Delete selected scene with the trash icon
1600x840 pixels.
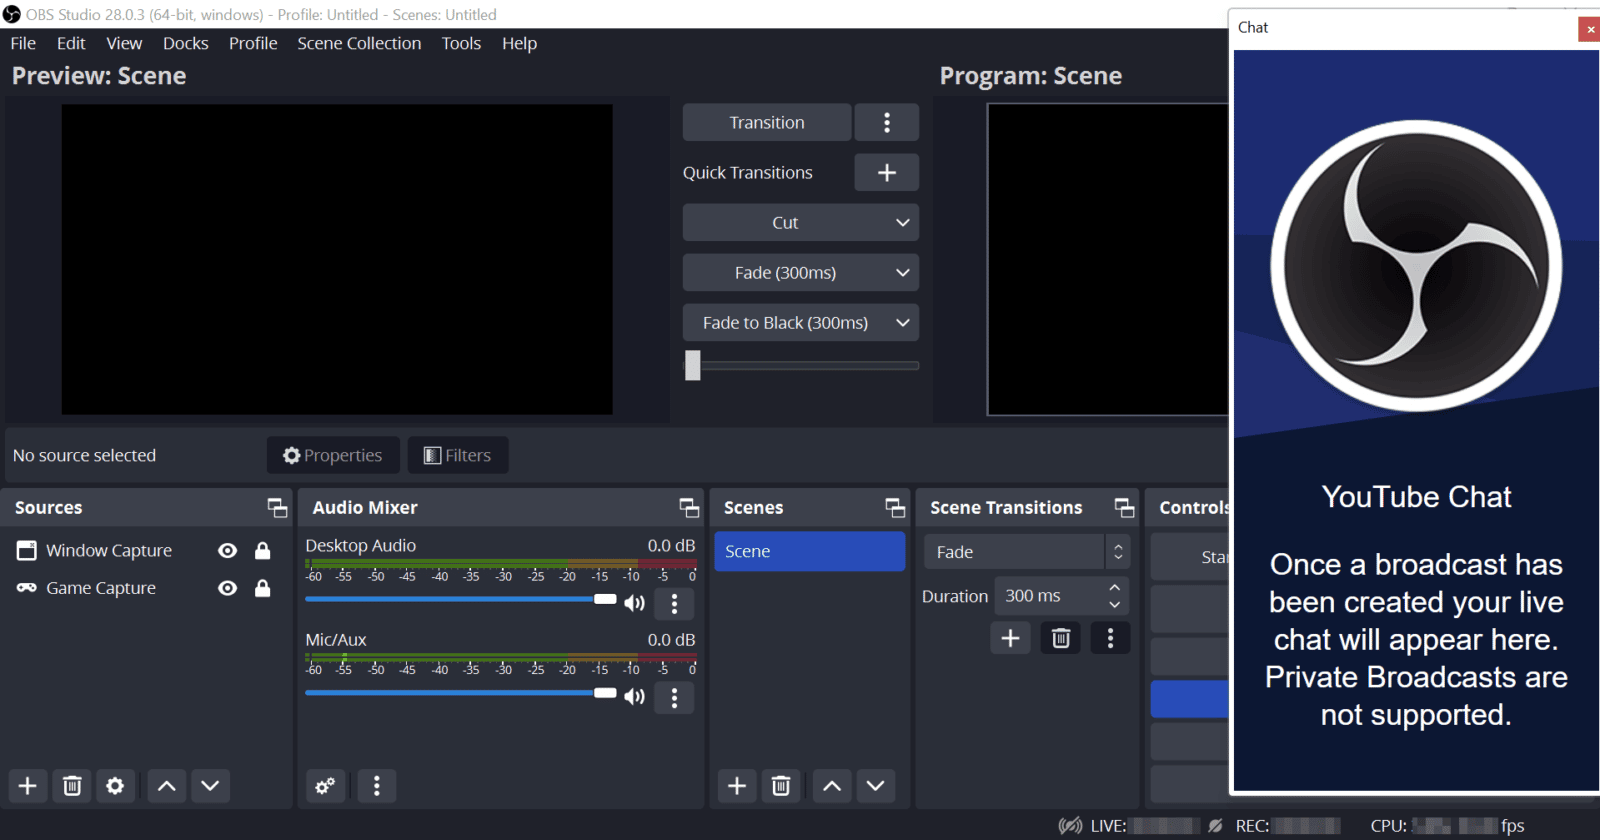[x=781, y=786]
